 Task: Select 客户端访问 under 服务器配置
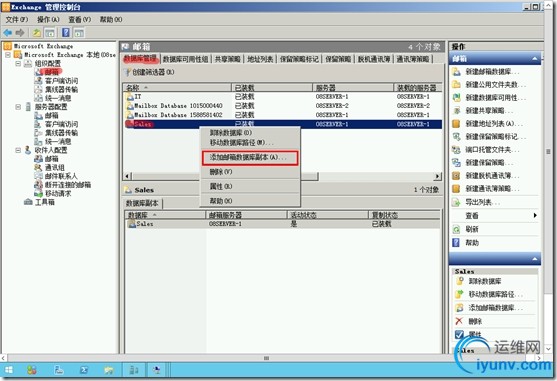61,124
